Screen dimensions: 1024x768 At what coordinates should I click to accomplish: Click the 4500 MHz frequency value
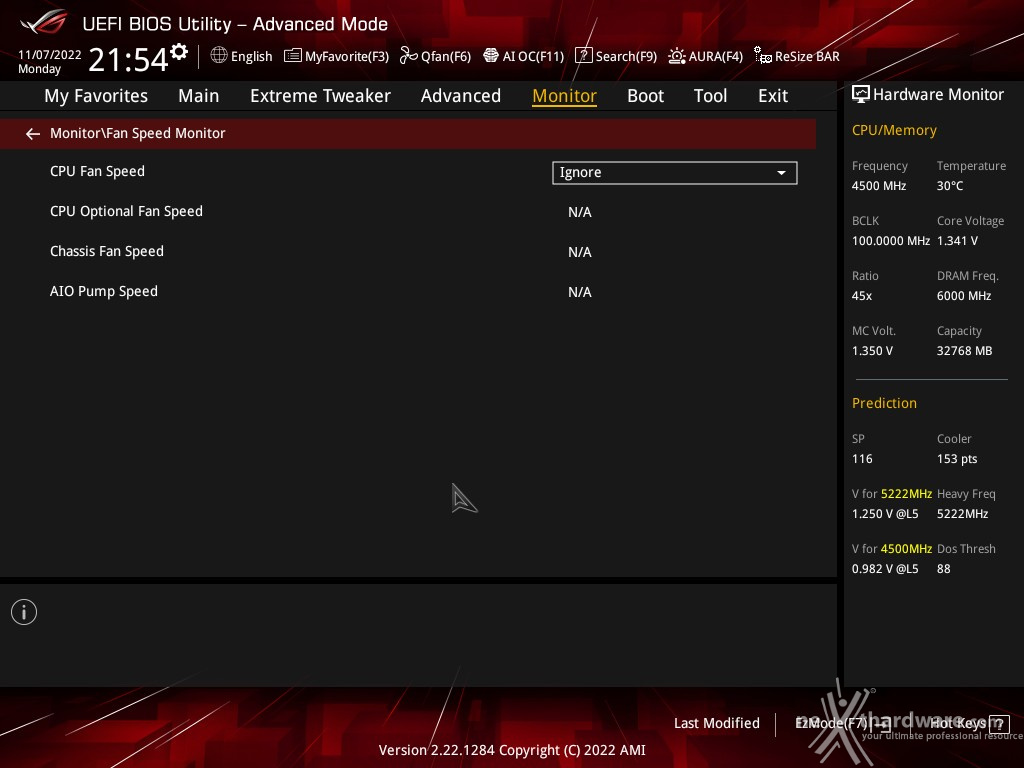pyautogui.click(x=878, y=186)
